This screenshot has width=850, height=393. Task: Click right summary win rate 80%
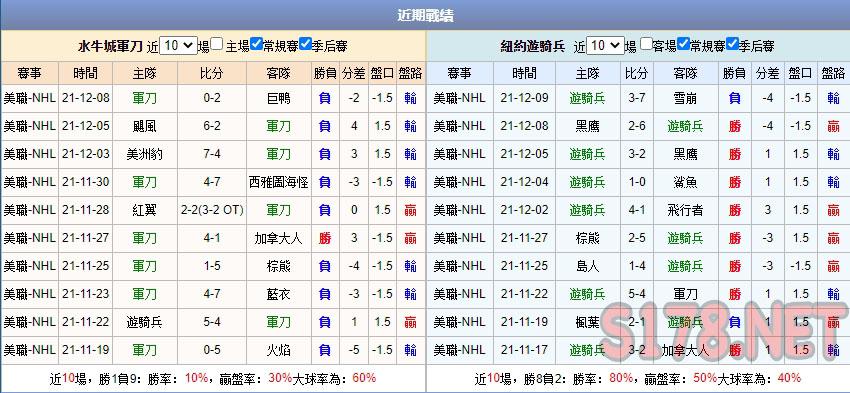click(x=621, y=379)
